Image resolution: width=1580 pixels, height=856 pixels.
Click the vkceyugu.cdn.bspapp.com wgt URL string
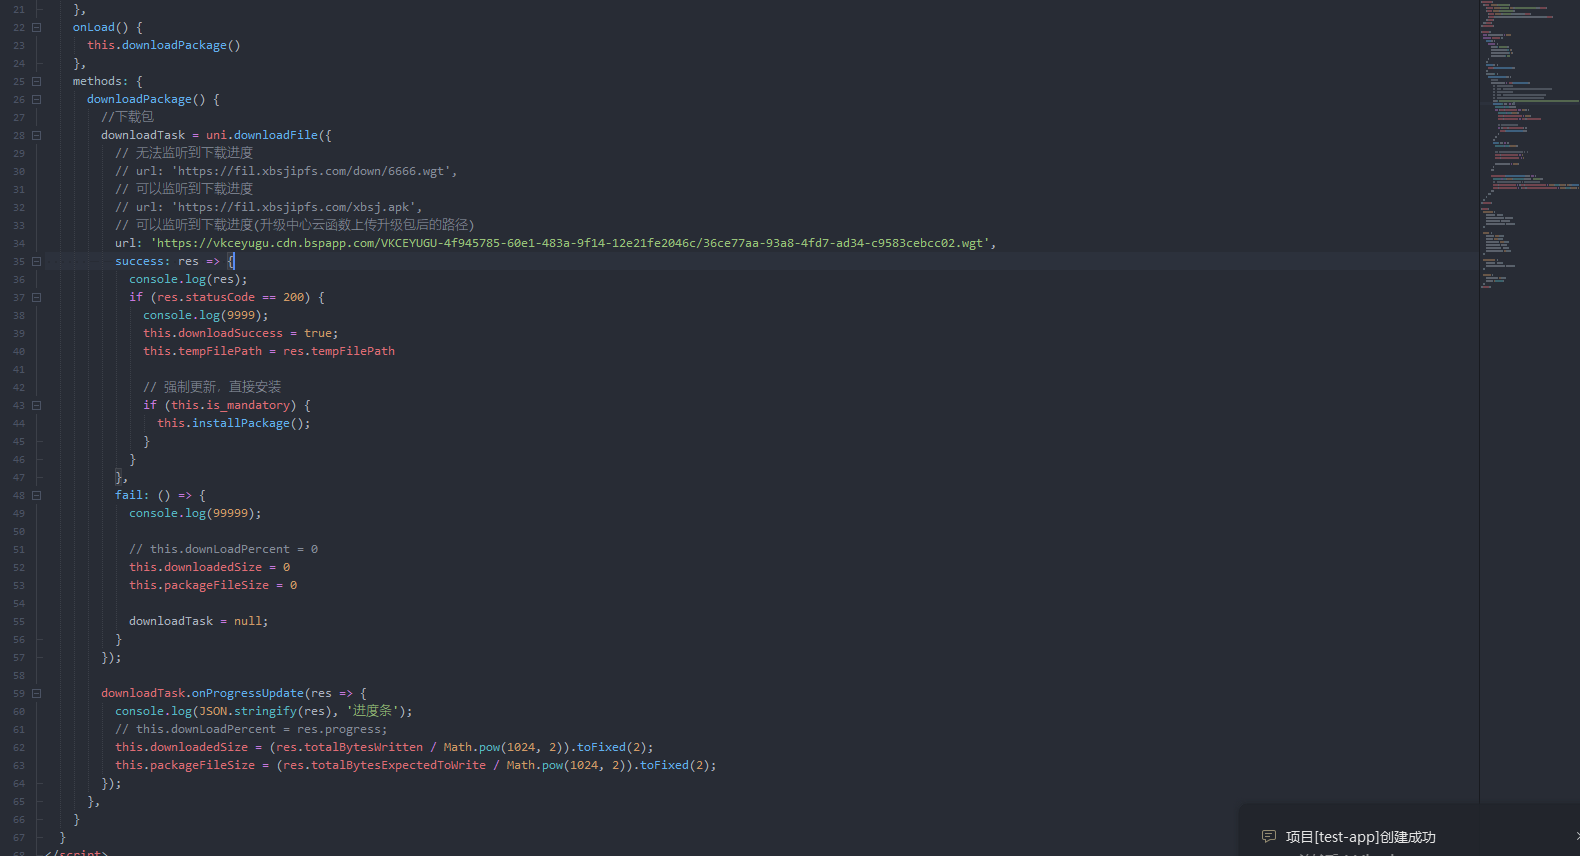tap(570, 243)
